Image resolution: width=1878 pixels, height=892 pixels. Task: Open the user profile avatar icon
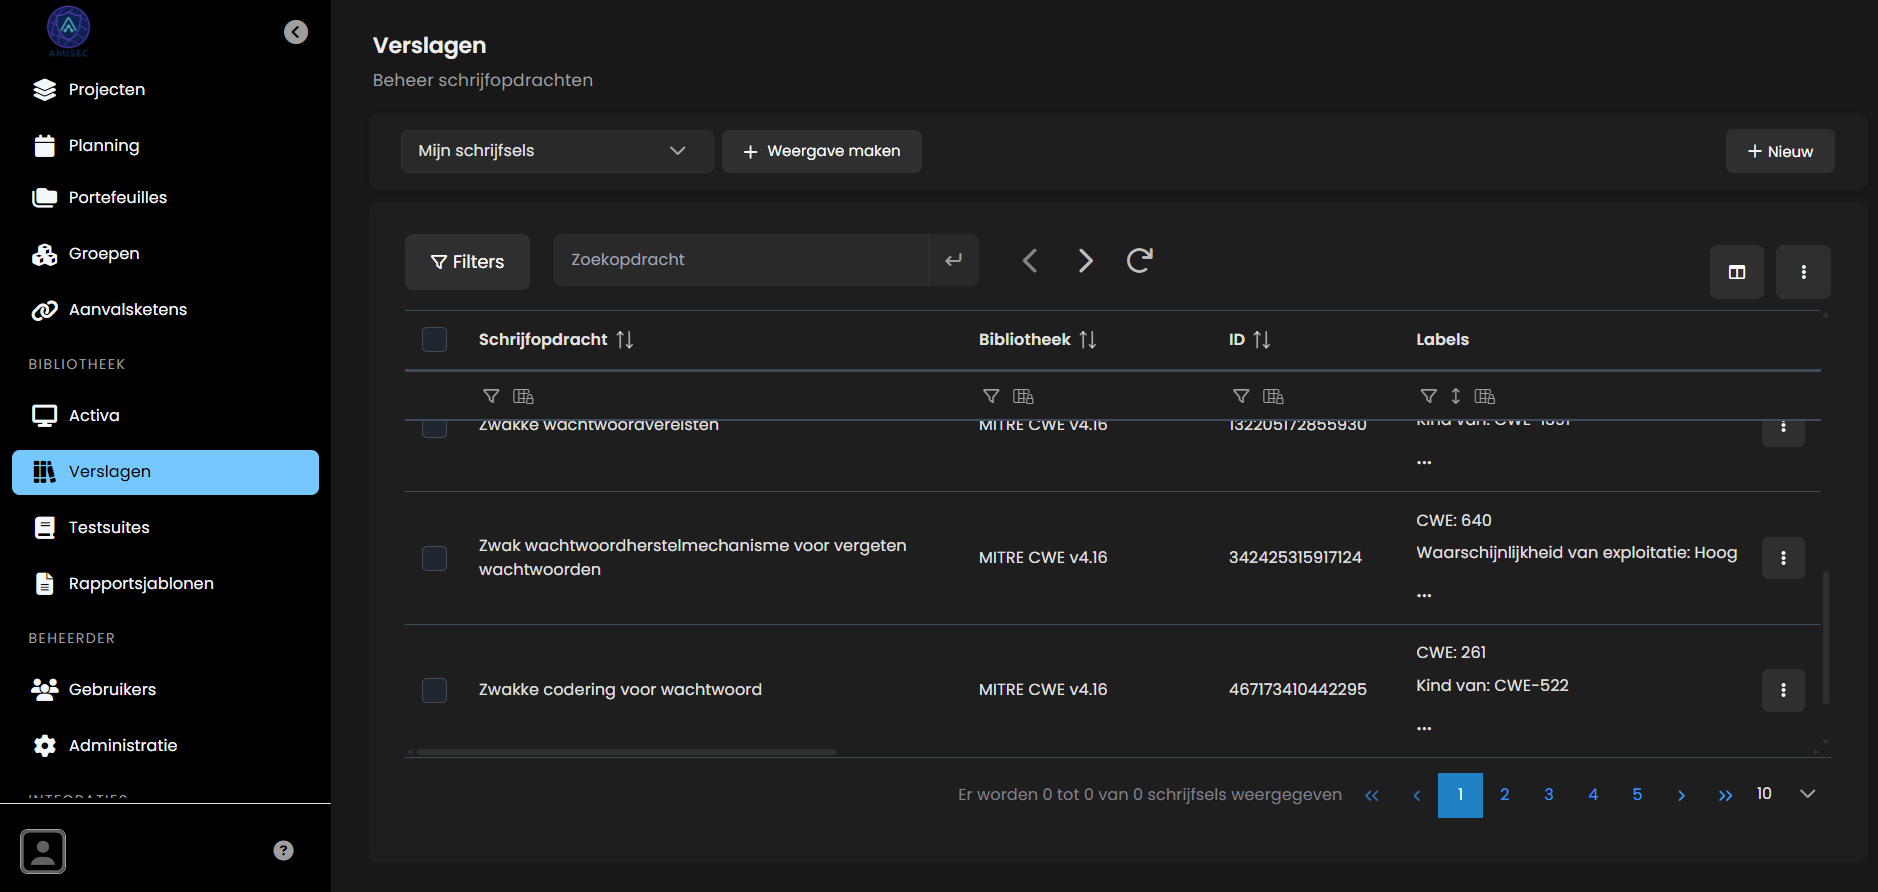point(43,851)
